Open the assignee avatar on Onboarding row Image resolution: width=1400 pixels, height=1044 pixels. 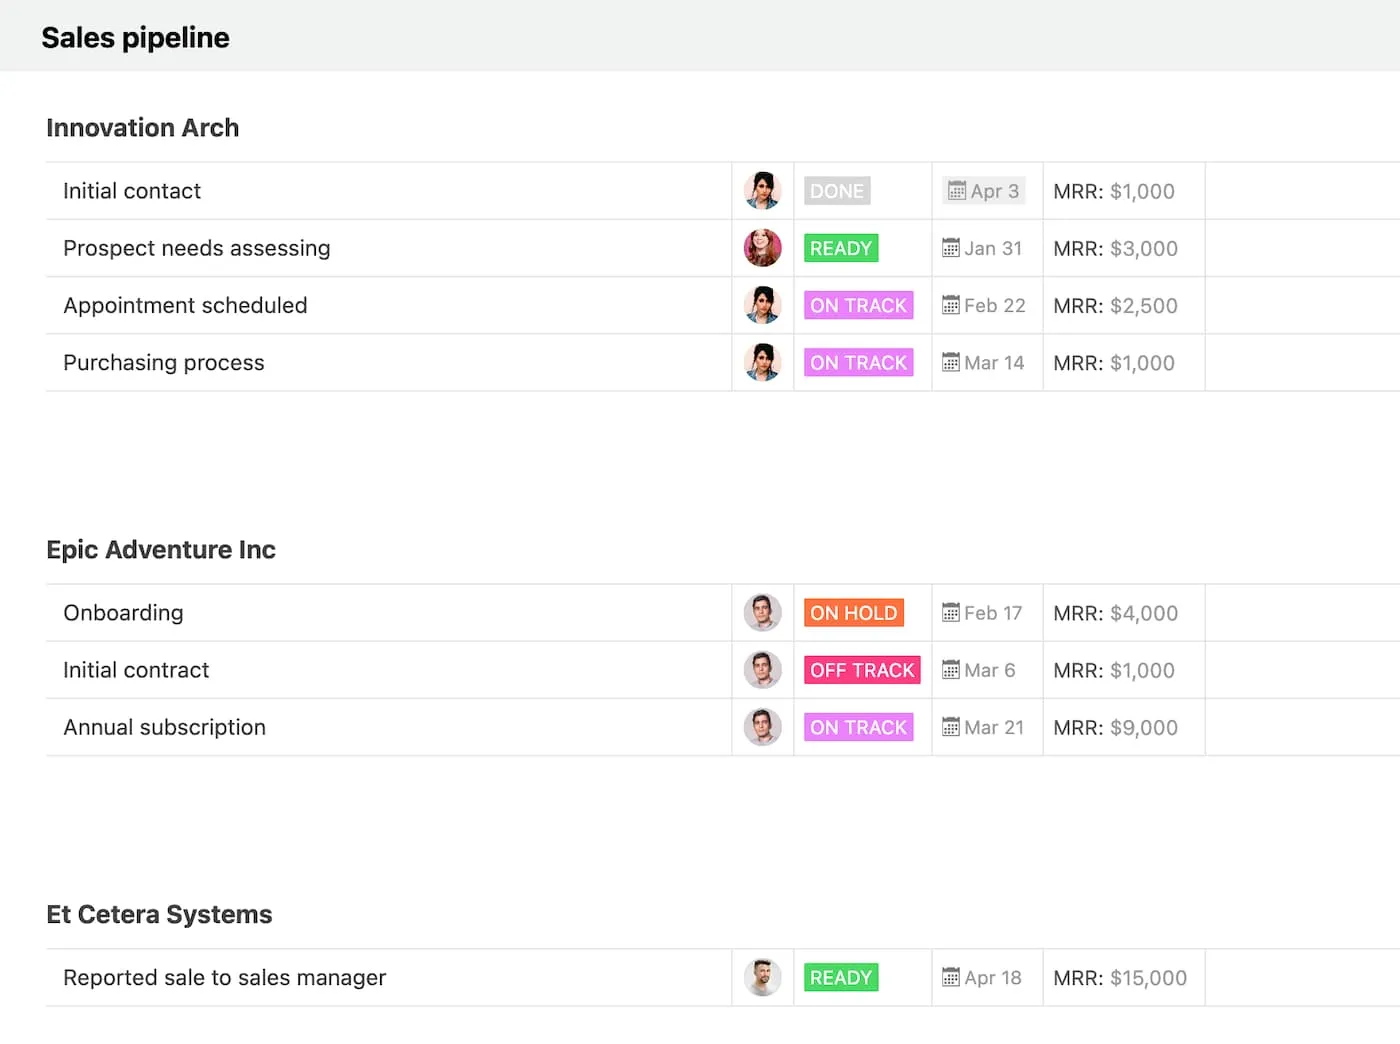tap(762, 613)
